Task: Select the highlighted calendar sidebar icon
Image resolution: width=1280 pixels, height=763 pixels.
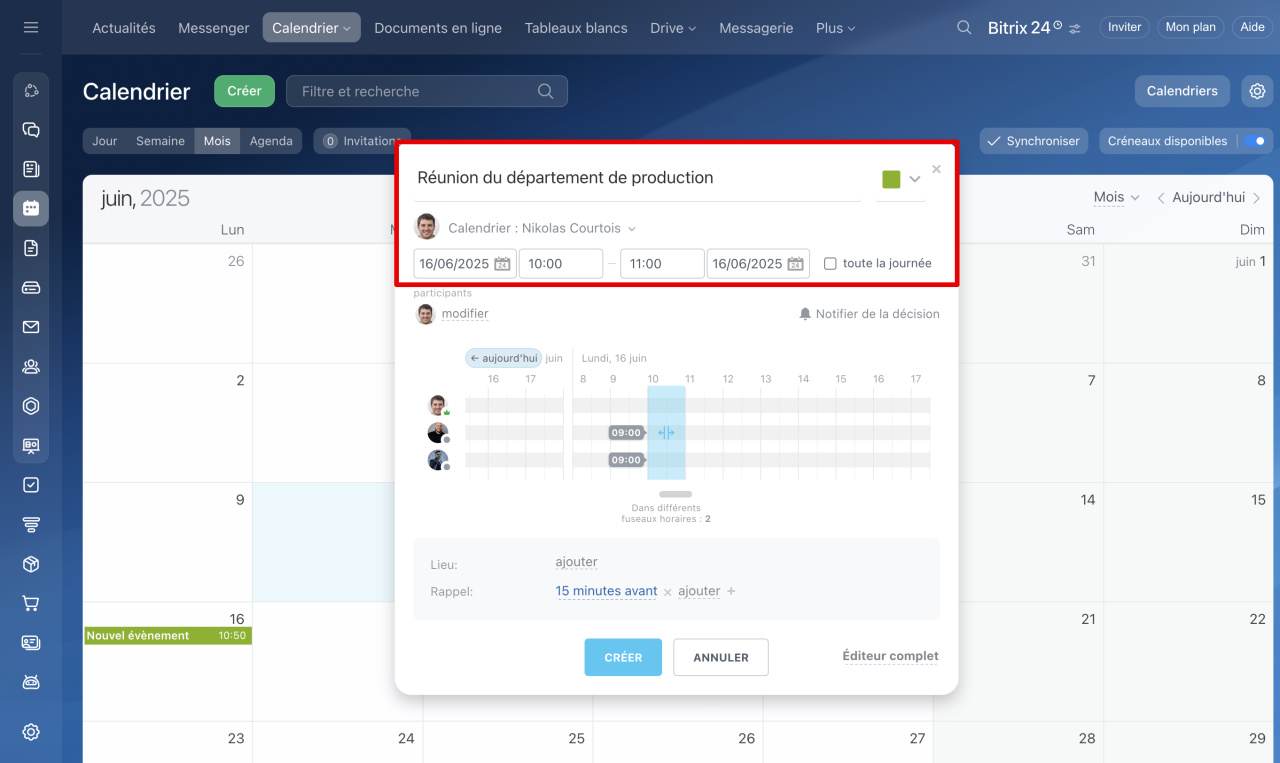Action: 31,208
